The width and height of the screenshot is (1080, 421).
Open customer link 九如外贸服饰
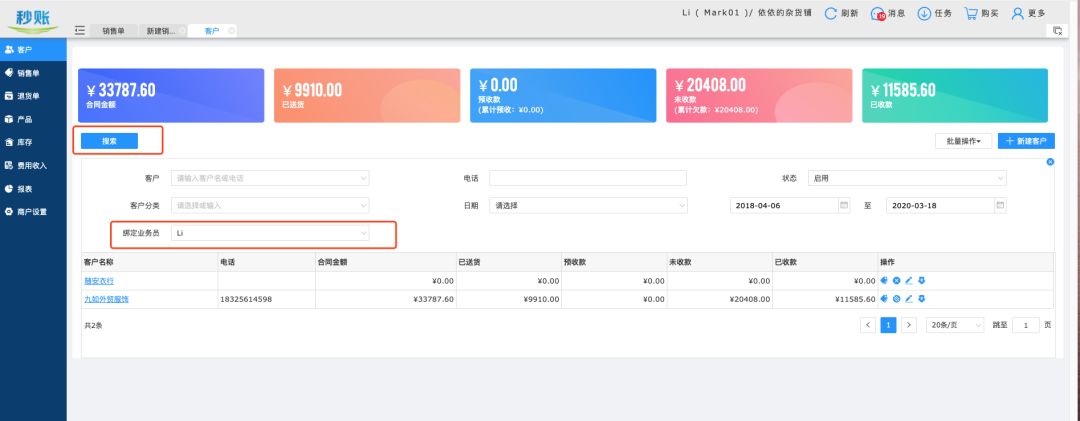coord(107,300)
